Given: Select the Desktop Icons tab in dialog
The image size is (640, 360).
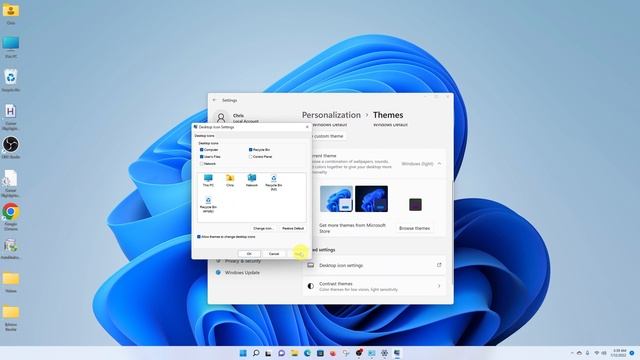Looking at the screenshot, I should [x=204, y=136].
